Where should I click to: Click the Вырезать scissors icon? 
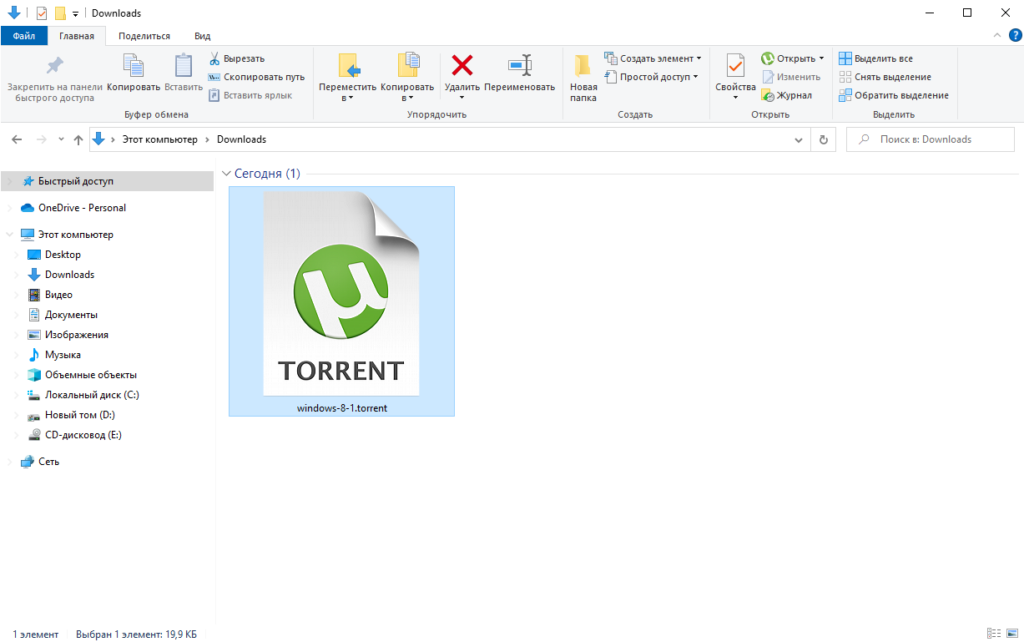pyautogui.click(x=214, y=59)
